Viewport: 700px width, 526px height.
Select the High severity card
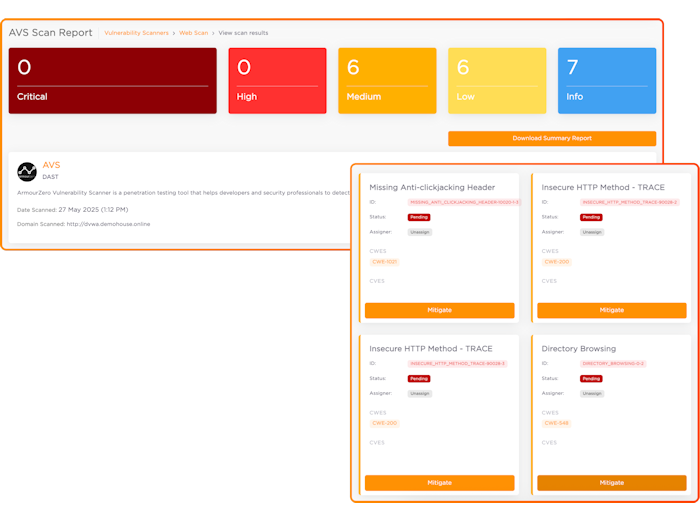pos(277,81)
